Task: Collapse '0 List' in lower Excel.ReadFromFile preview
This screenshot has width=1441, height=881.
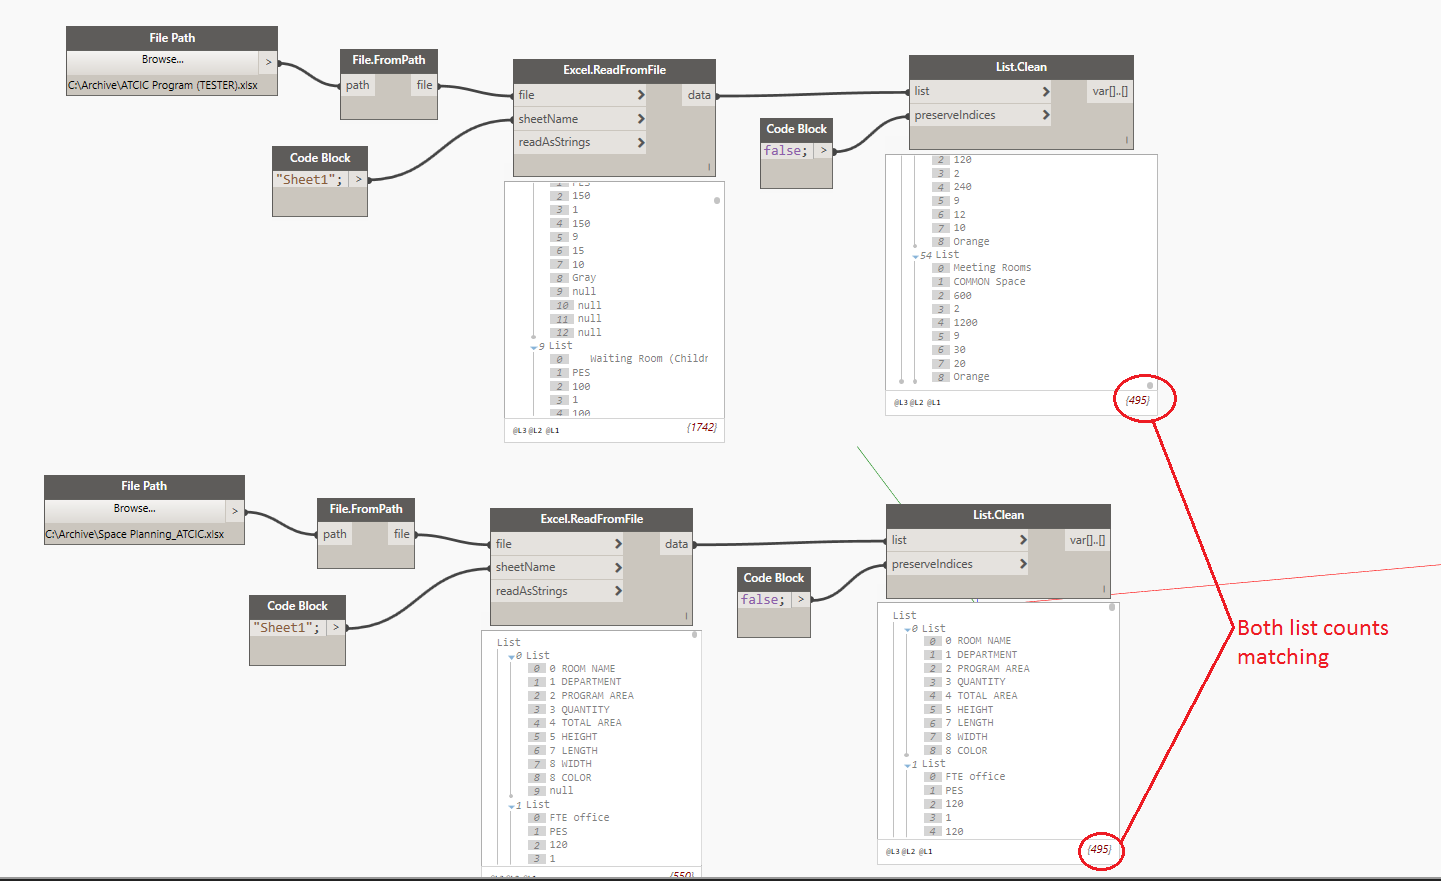Action: point(511,657)
